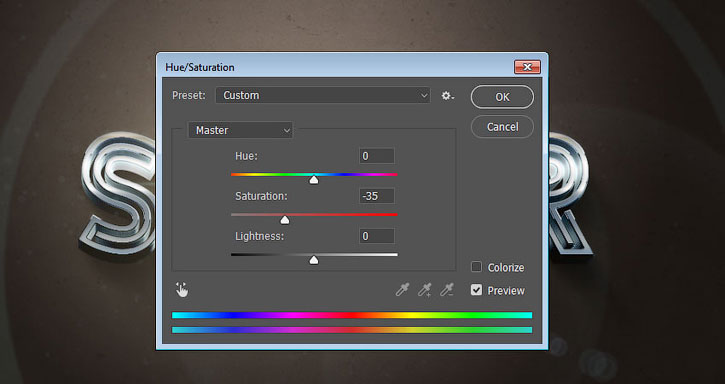
Task: Click the Lightness: label
Action: [x=259, y=236]
